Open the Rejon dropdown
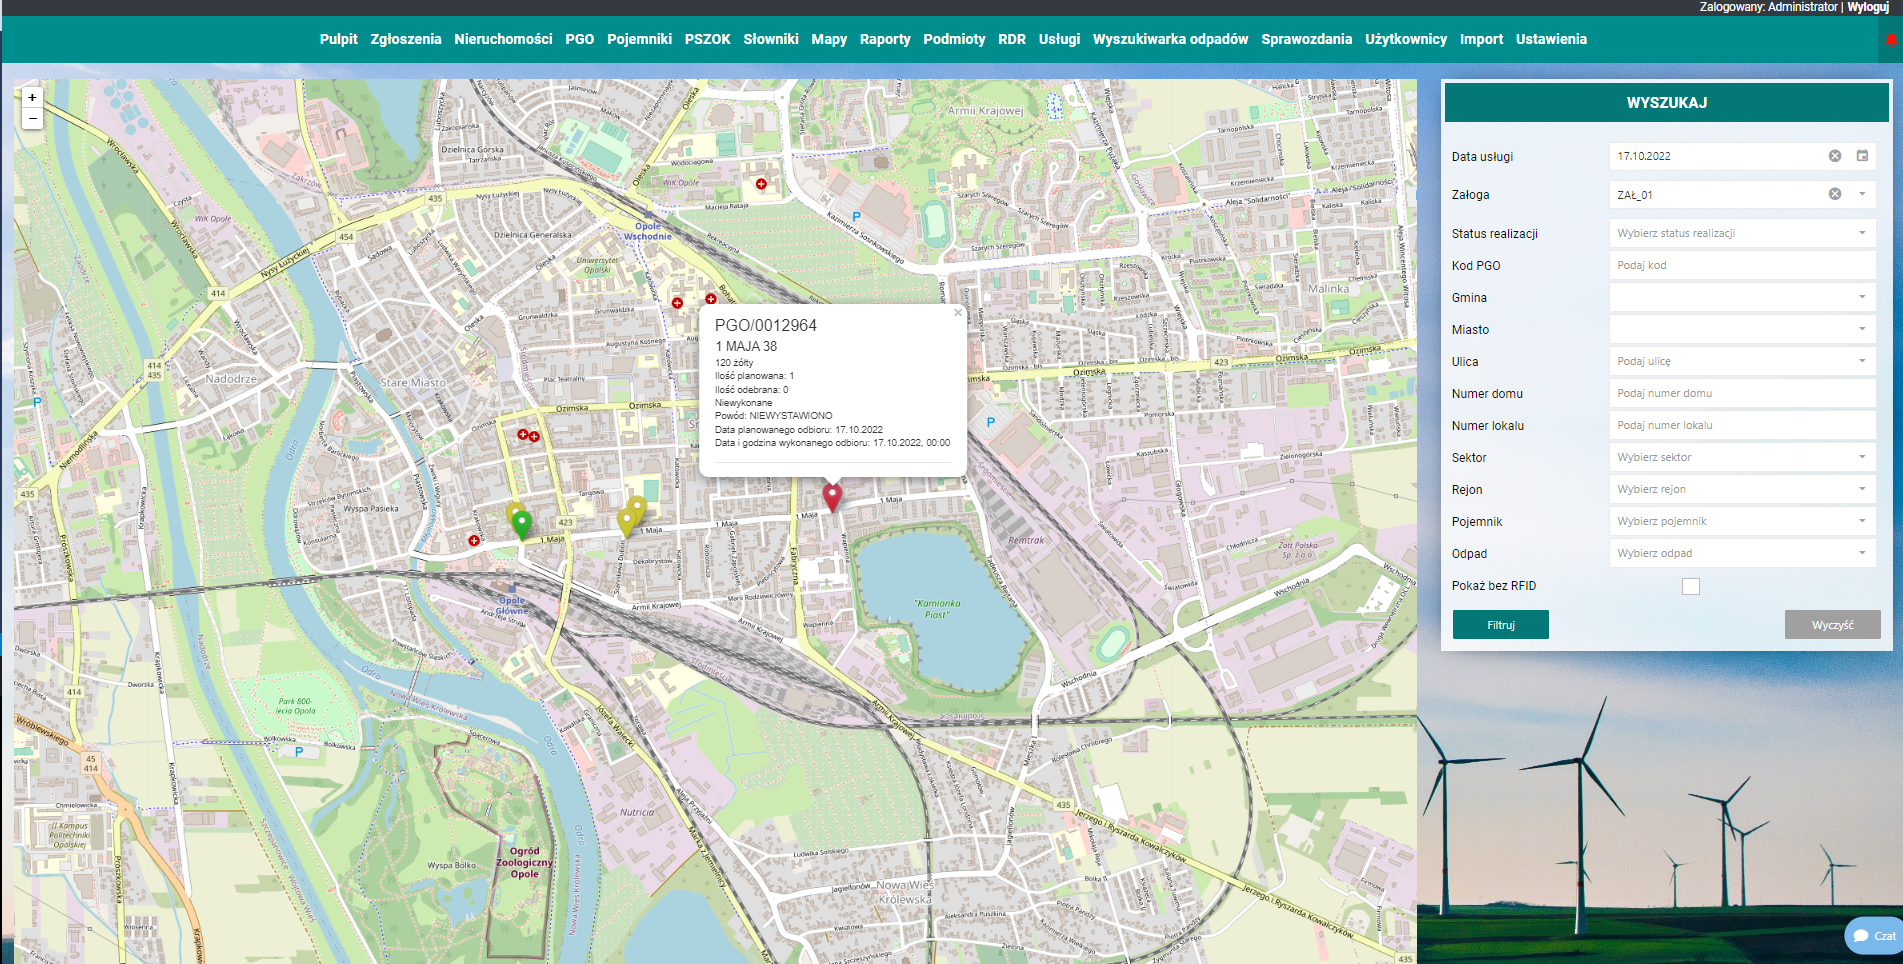 click(x=1742, y=489)
